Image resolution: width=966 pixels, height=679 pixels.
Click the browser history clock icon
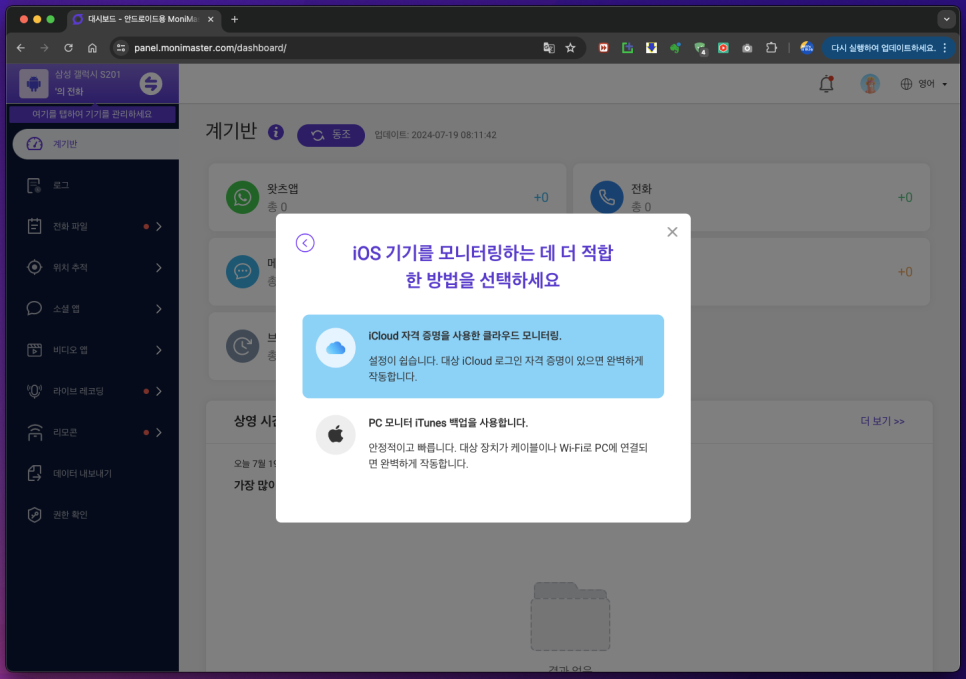click(242, 346)
